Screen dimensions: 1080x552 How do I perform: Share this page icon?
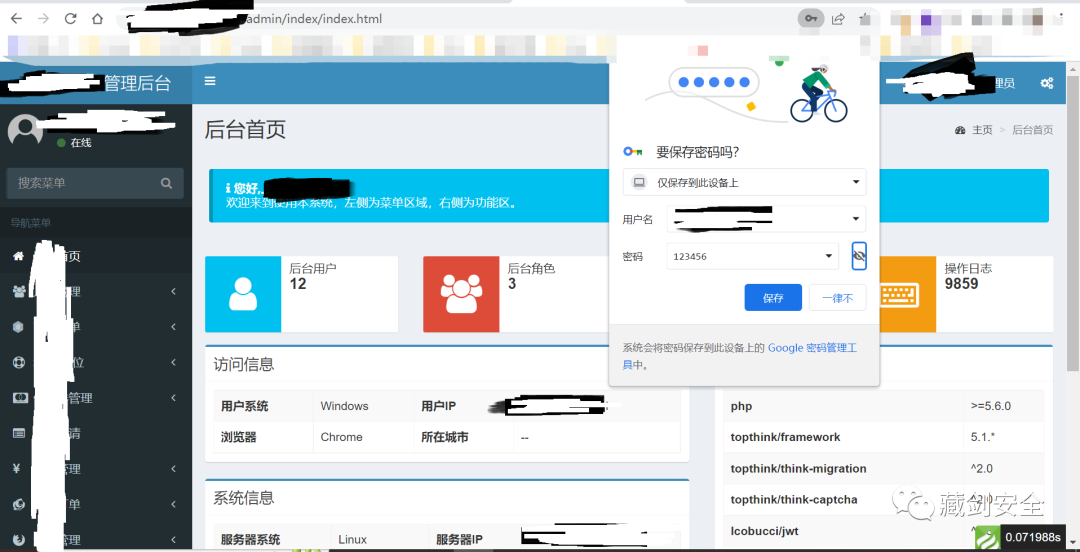839,19
